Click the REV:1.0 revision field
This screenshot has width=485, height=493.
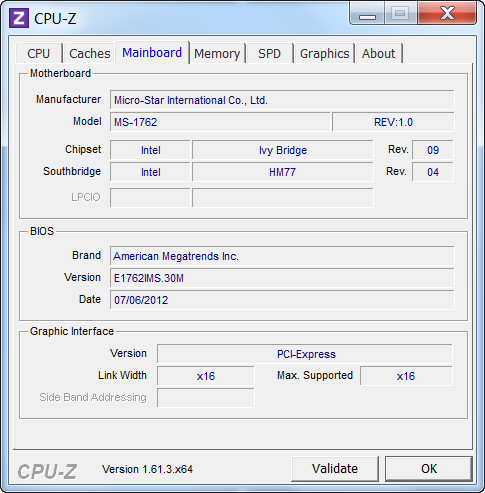(x=393, y=122)
